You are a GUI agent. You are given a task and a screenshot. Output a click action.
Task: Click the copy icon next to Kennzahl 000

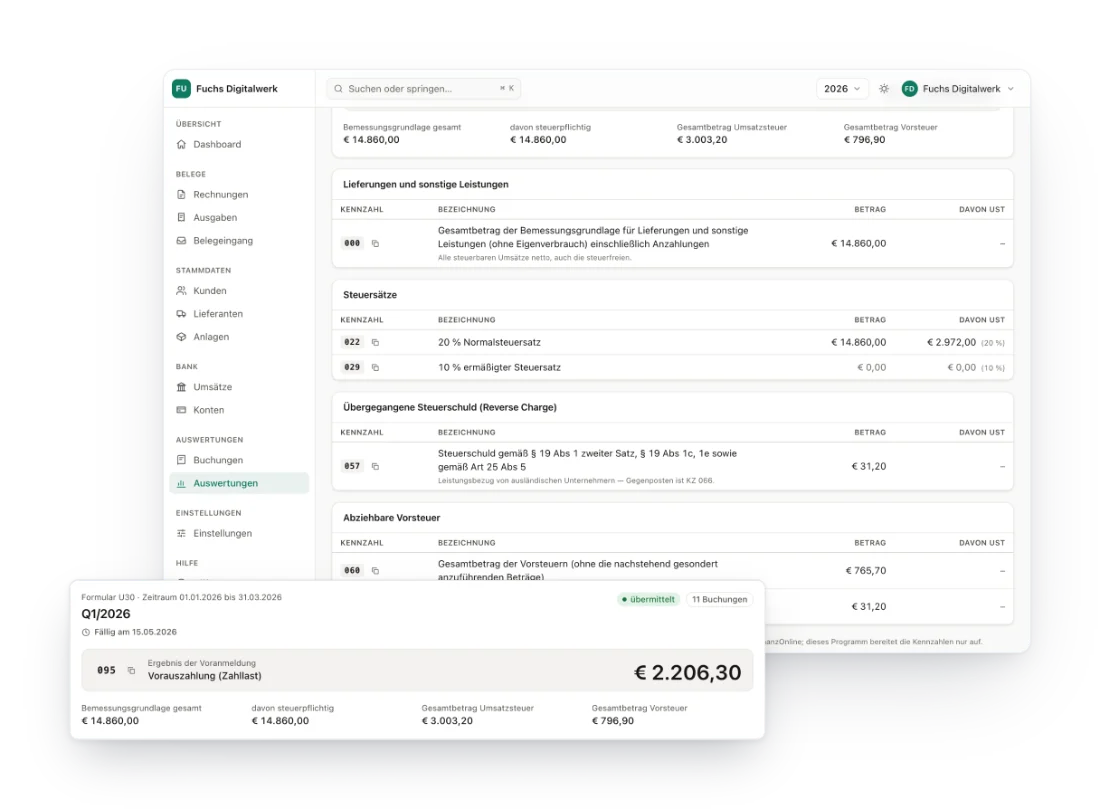pos(375,243)
